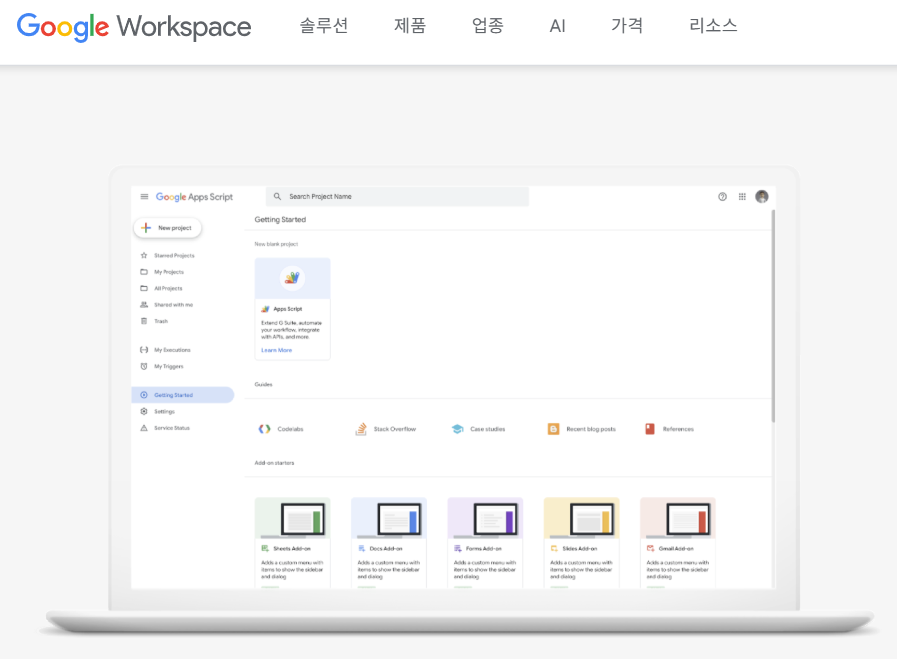Go to the 가격 page
Screen dimensions: 897x659
point(627,25)
